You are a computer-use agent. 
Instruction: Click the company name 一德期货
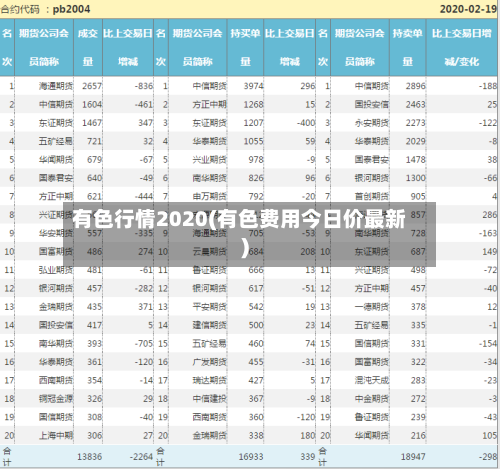372,307
